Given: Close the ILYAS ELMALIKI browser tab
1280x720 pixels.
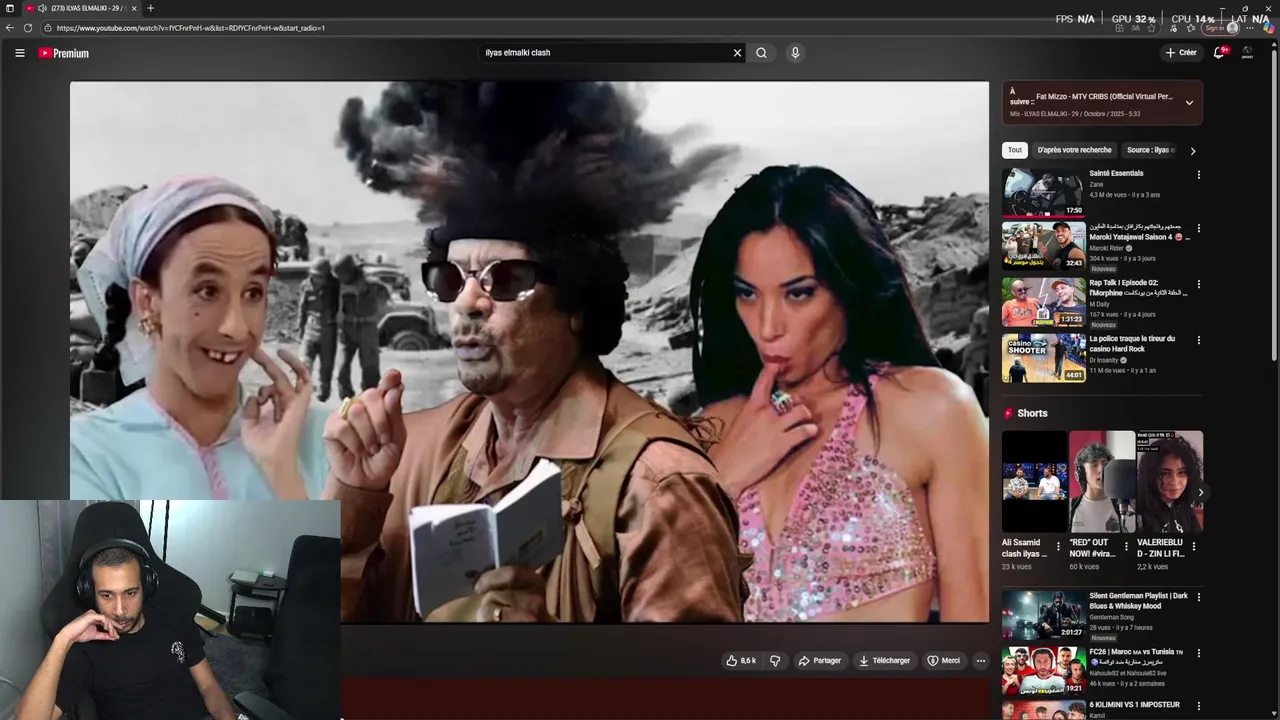Looking at the screenshot, I should click(x=134, y=8).
